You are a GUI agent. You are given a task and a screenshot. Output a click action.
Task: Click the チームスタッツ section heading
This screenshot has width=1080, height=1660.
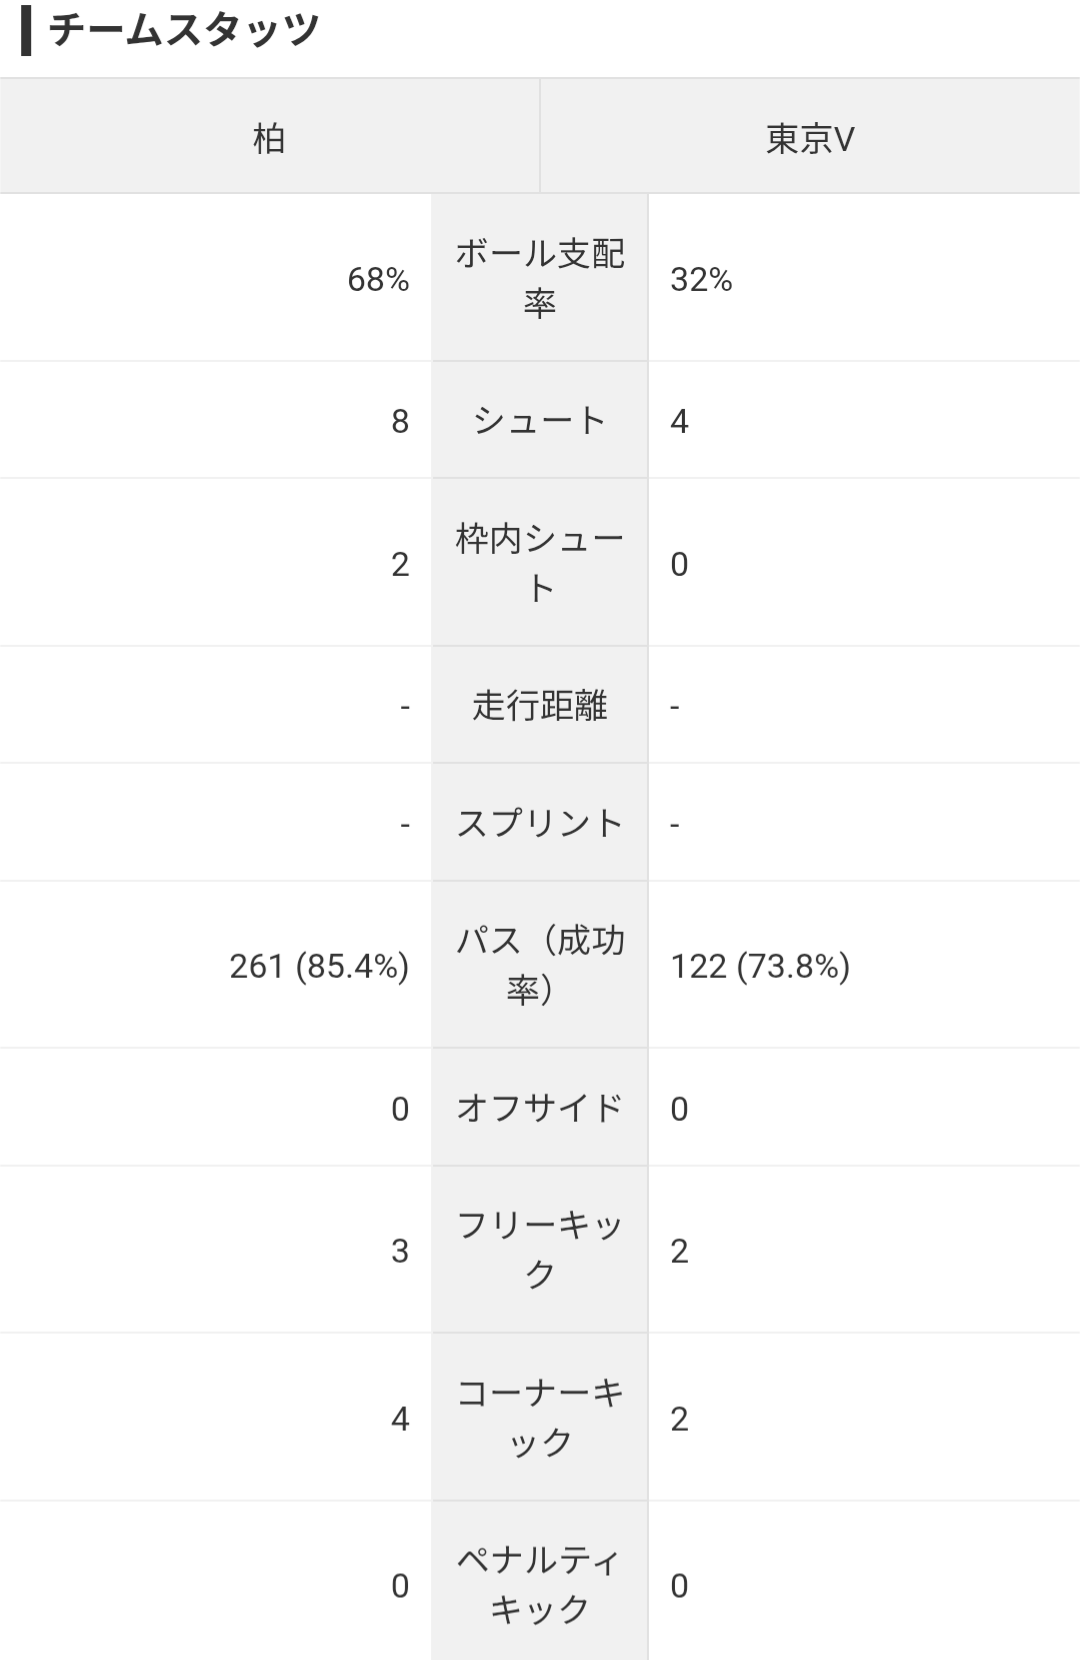tap(183, 30)
